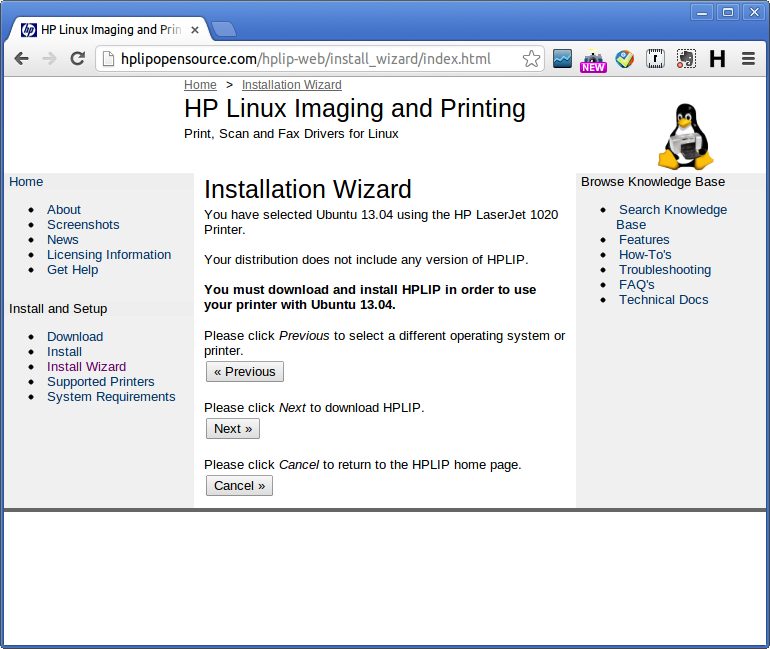770x649 pixels.
Task: Open the System Requirements link
Action: pos(111,397)
